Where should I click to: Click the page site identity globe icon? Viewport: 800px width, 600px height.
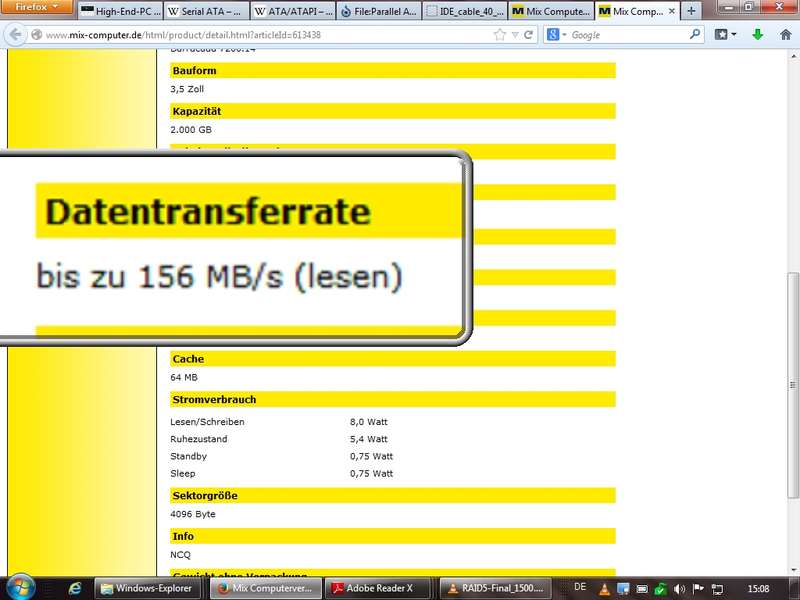click(36, 35)
